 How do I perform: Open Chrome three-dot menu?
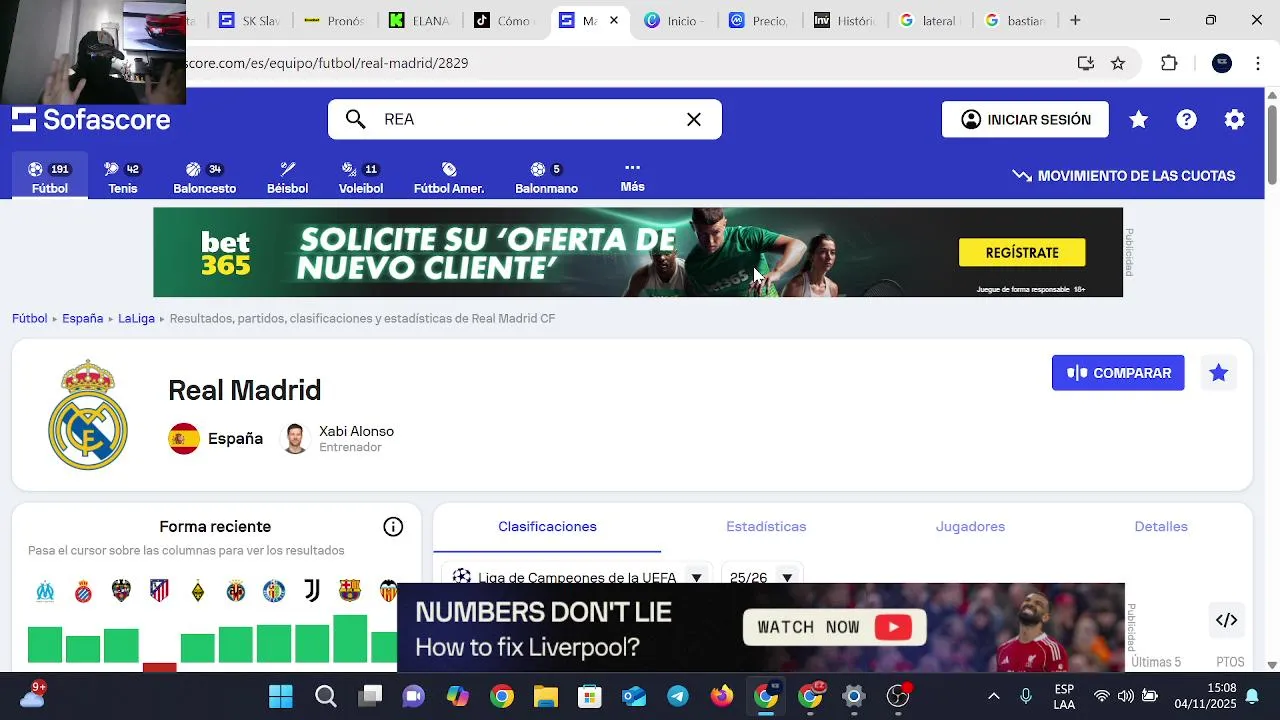1257,63
